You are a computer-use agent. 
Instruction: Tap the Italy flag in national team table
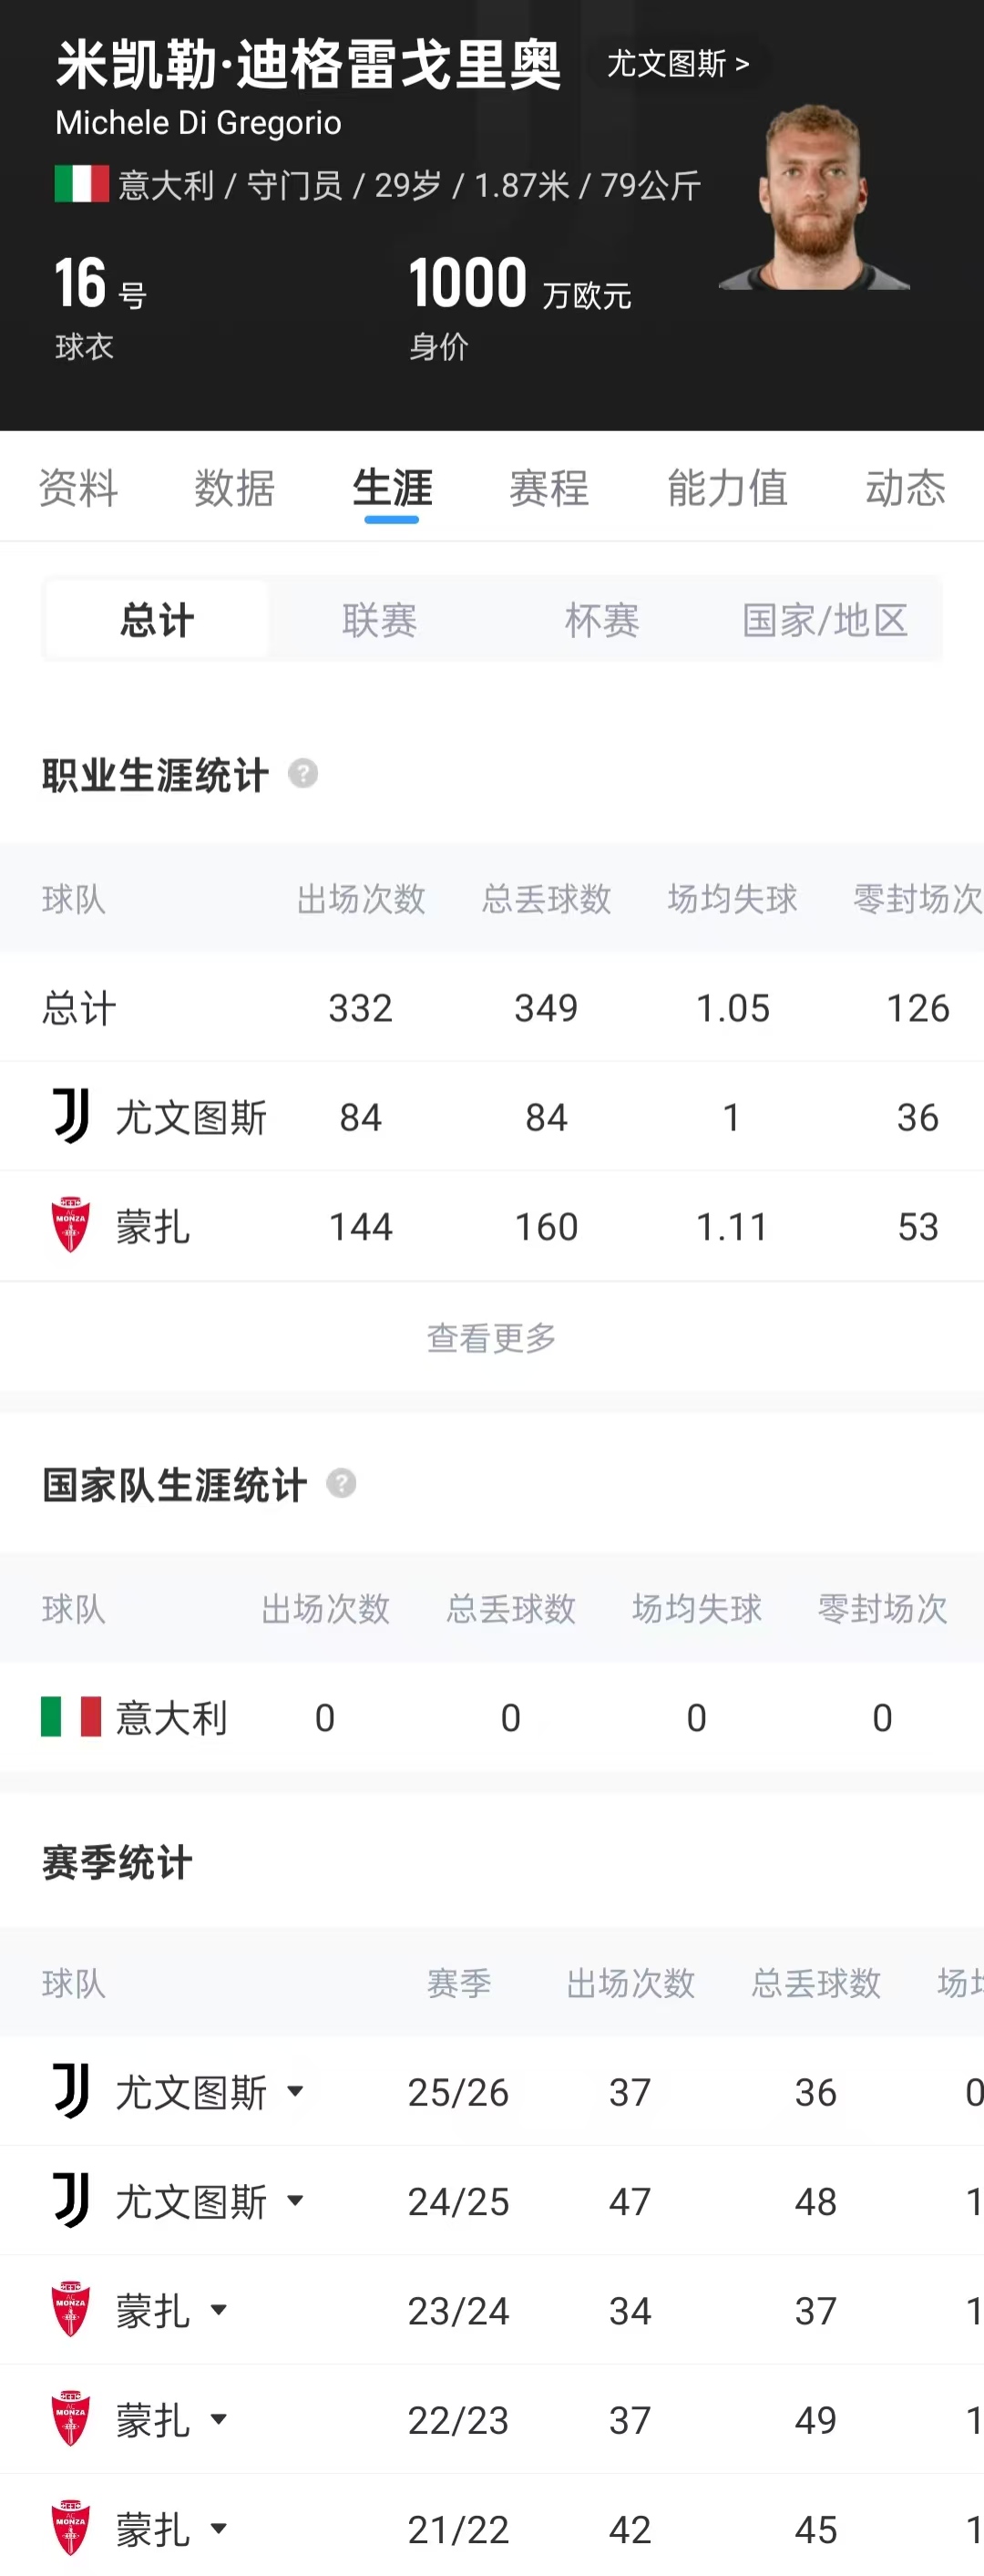click(x=71, y=1716)
